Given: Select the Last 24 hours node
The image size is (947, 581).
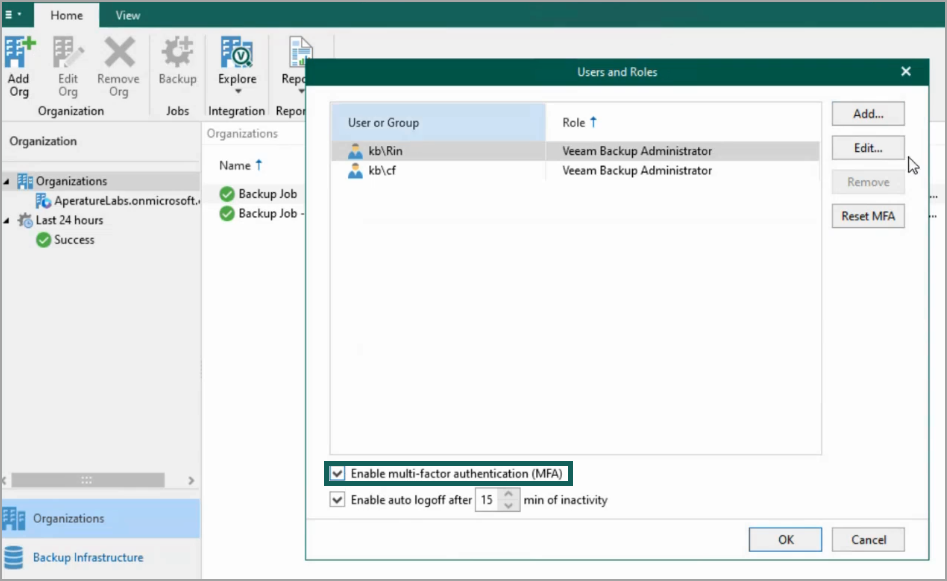Looking at the screenshot, I should click(x=69, y=220).
